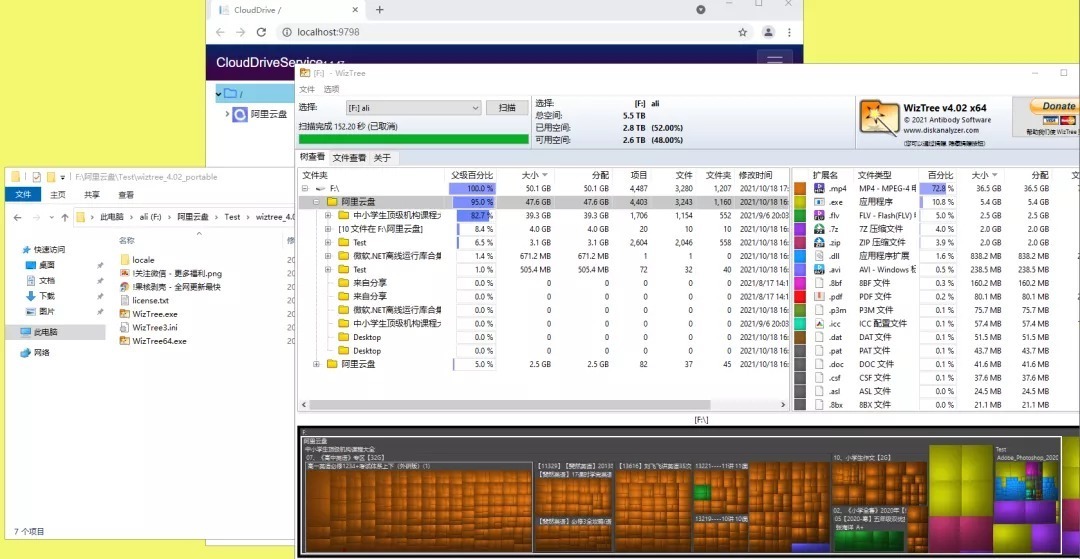1080x559 pixels.
Task: Collapse the F:\ root node in tree
Action: (x=304, y=188)
